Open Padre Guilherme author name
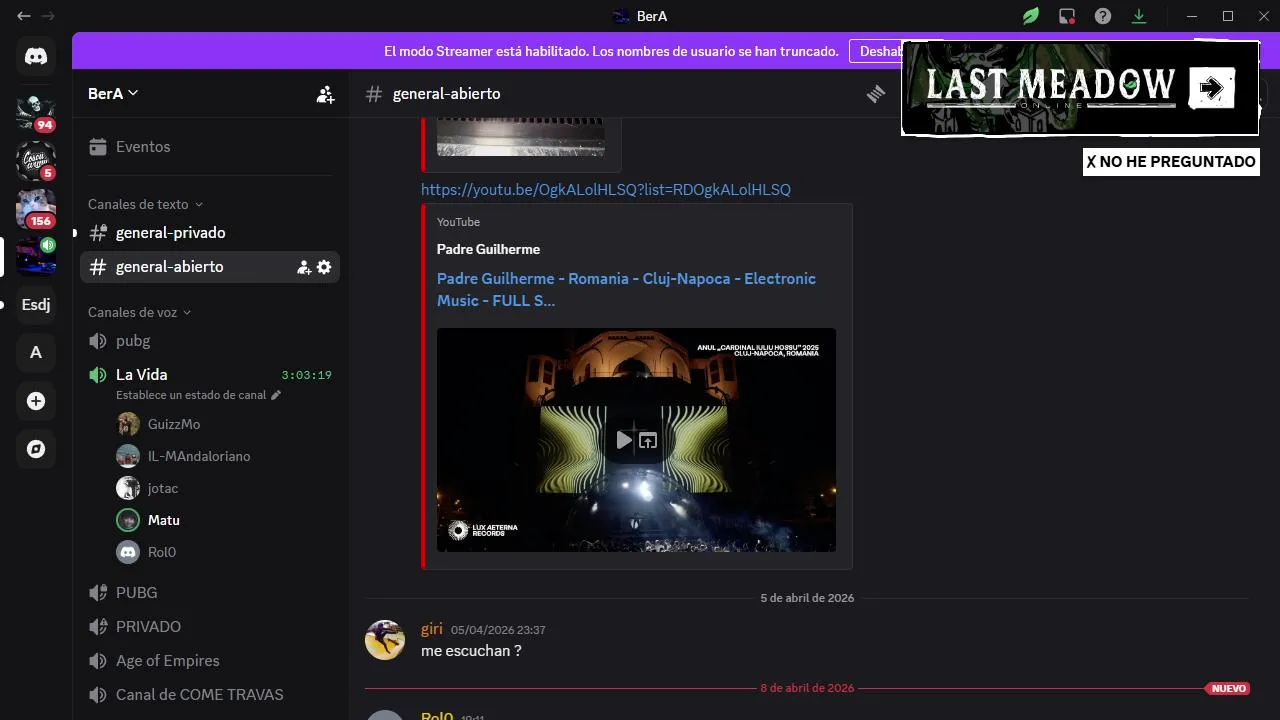The width and height of the screenshot is (1280, 720). point(488,249)
